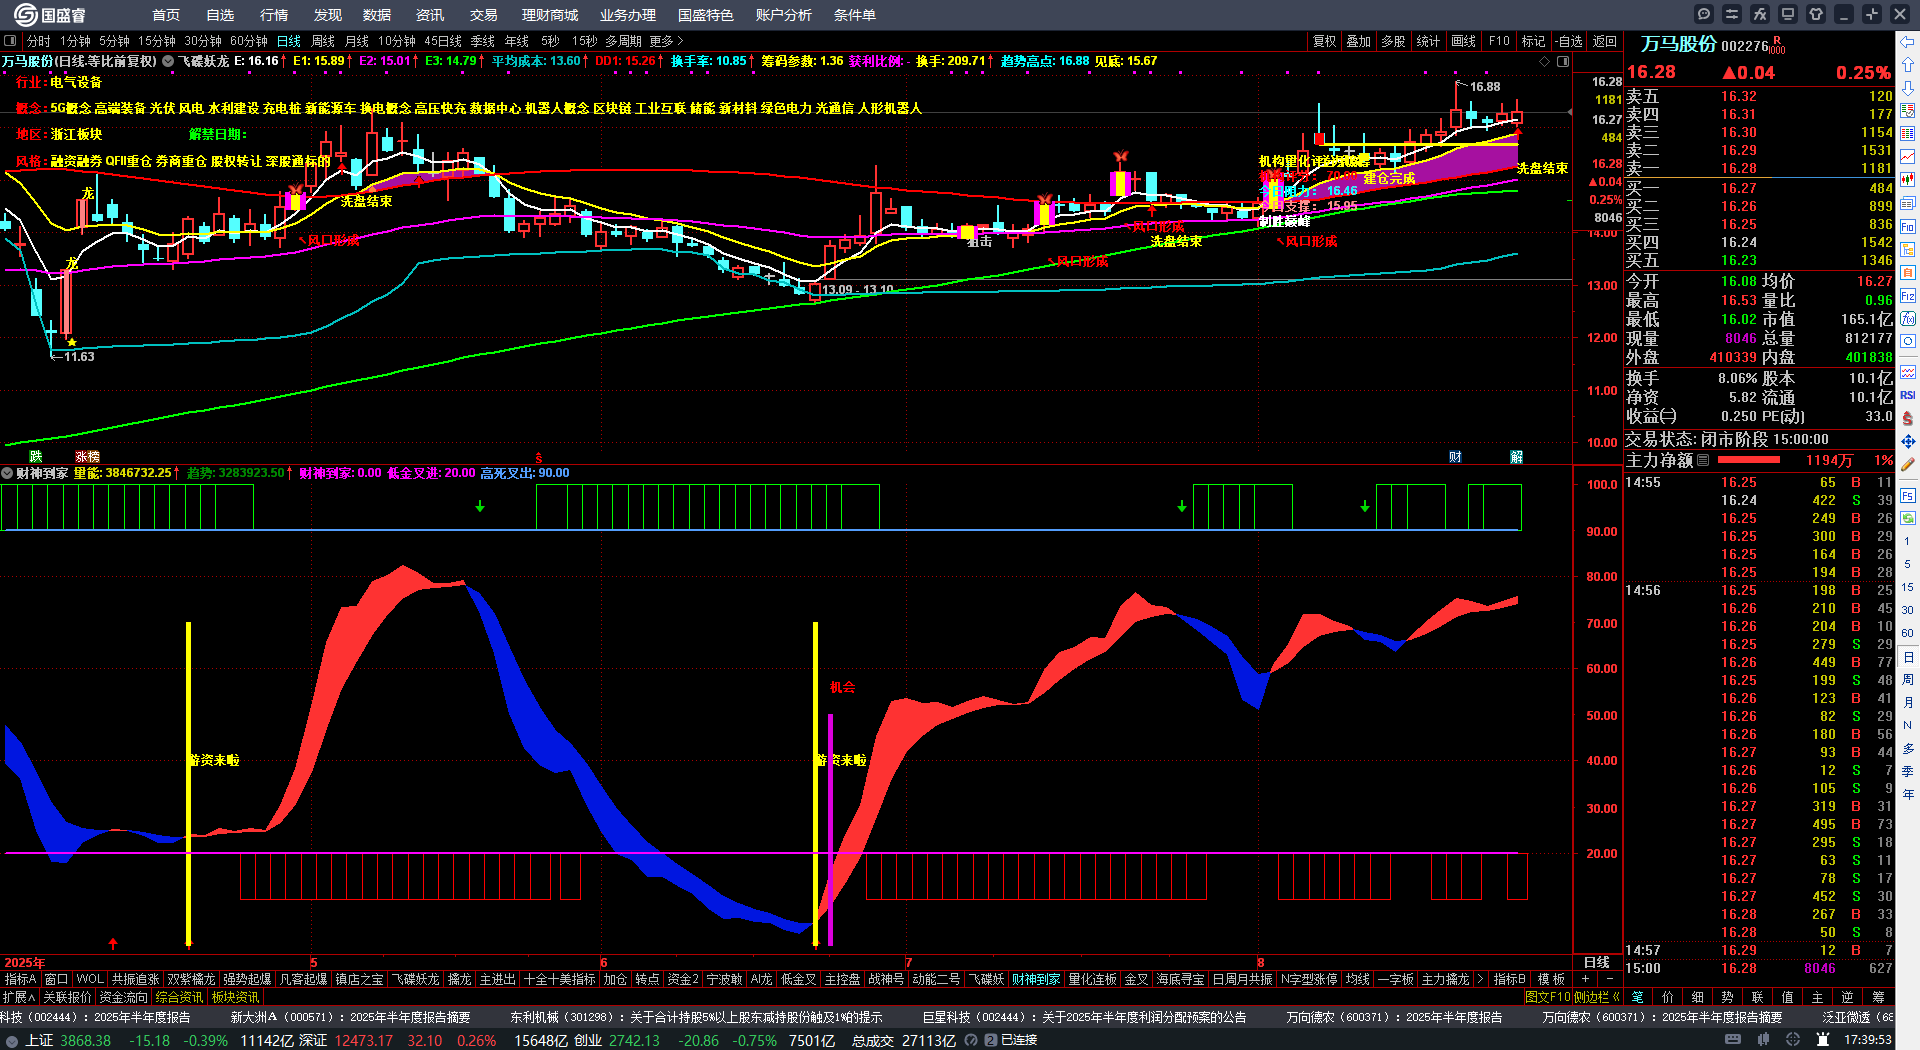The height and width of the screenshot is (1050, 1920).
Task: Click the RSI indicator sidebar icon
Action: coord(1908,395)
